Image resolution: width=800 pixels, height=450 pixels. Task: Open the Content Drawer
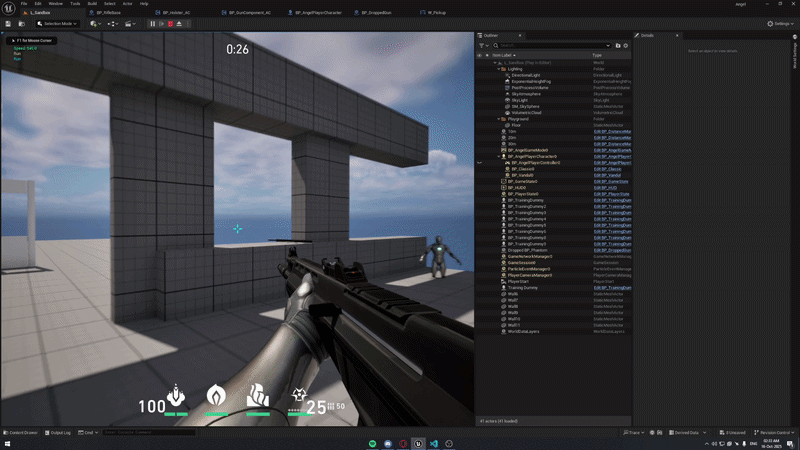coord(22,432)
